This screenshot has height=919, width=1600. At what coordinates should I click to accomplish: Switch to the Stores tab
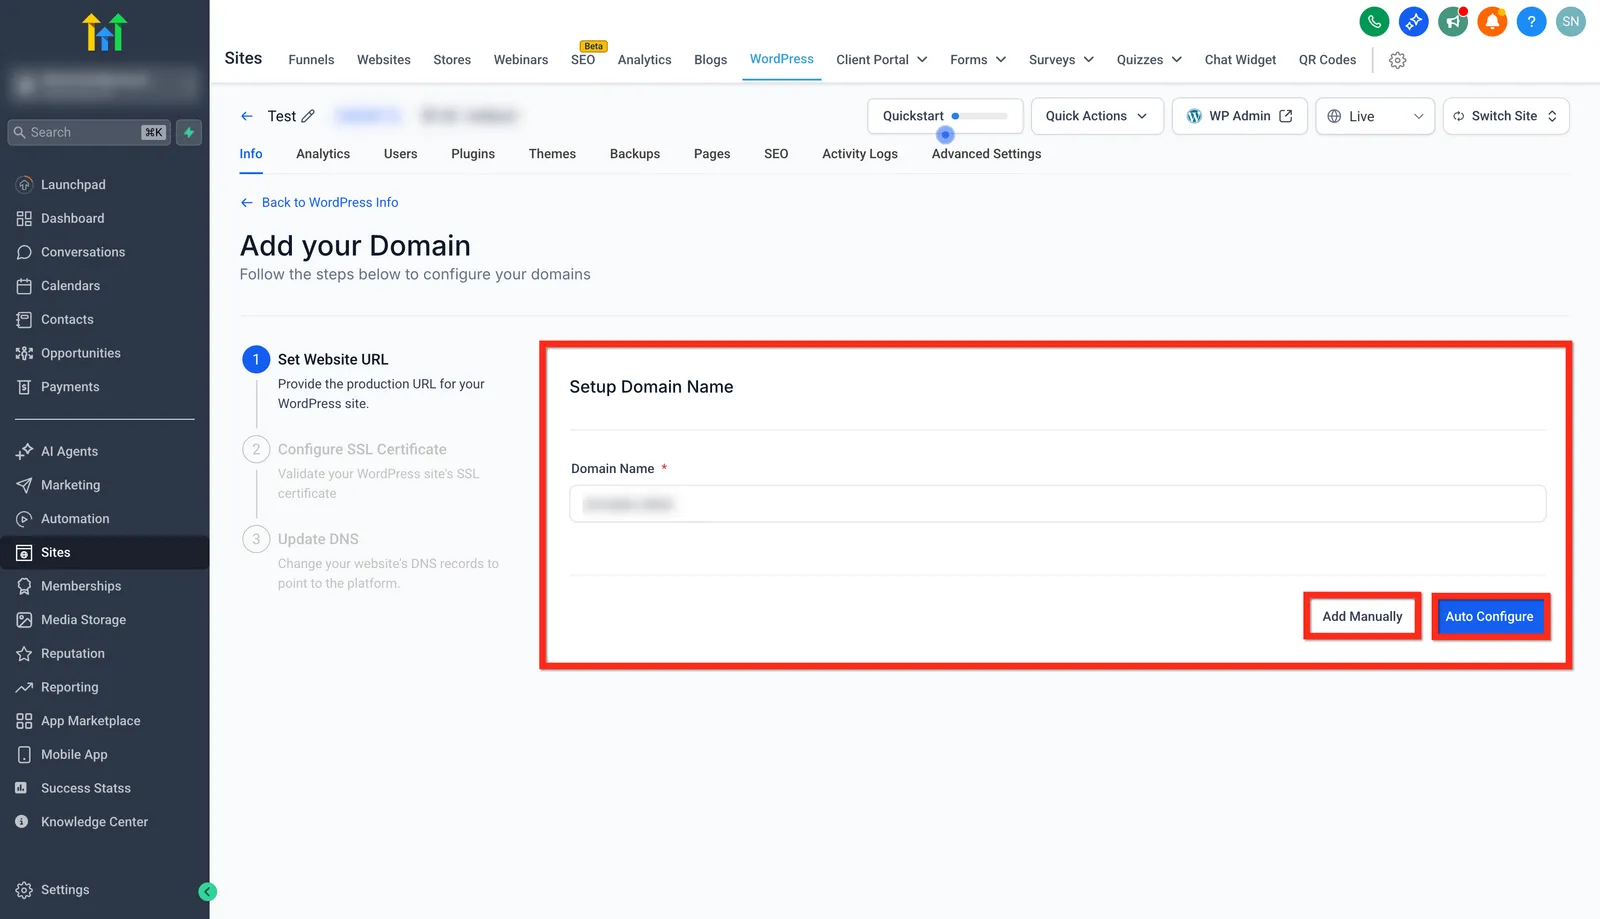pos(452,60)
